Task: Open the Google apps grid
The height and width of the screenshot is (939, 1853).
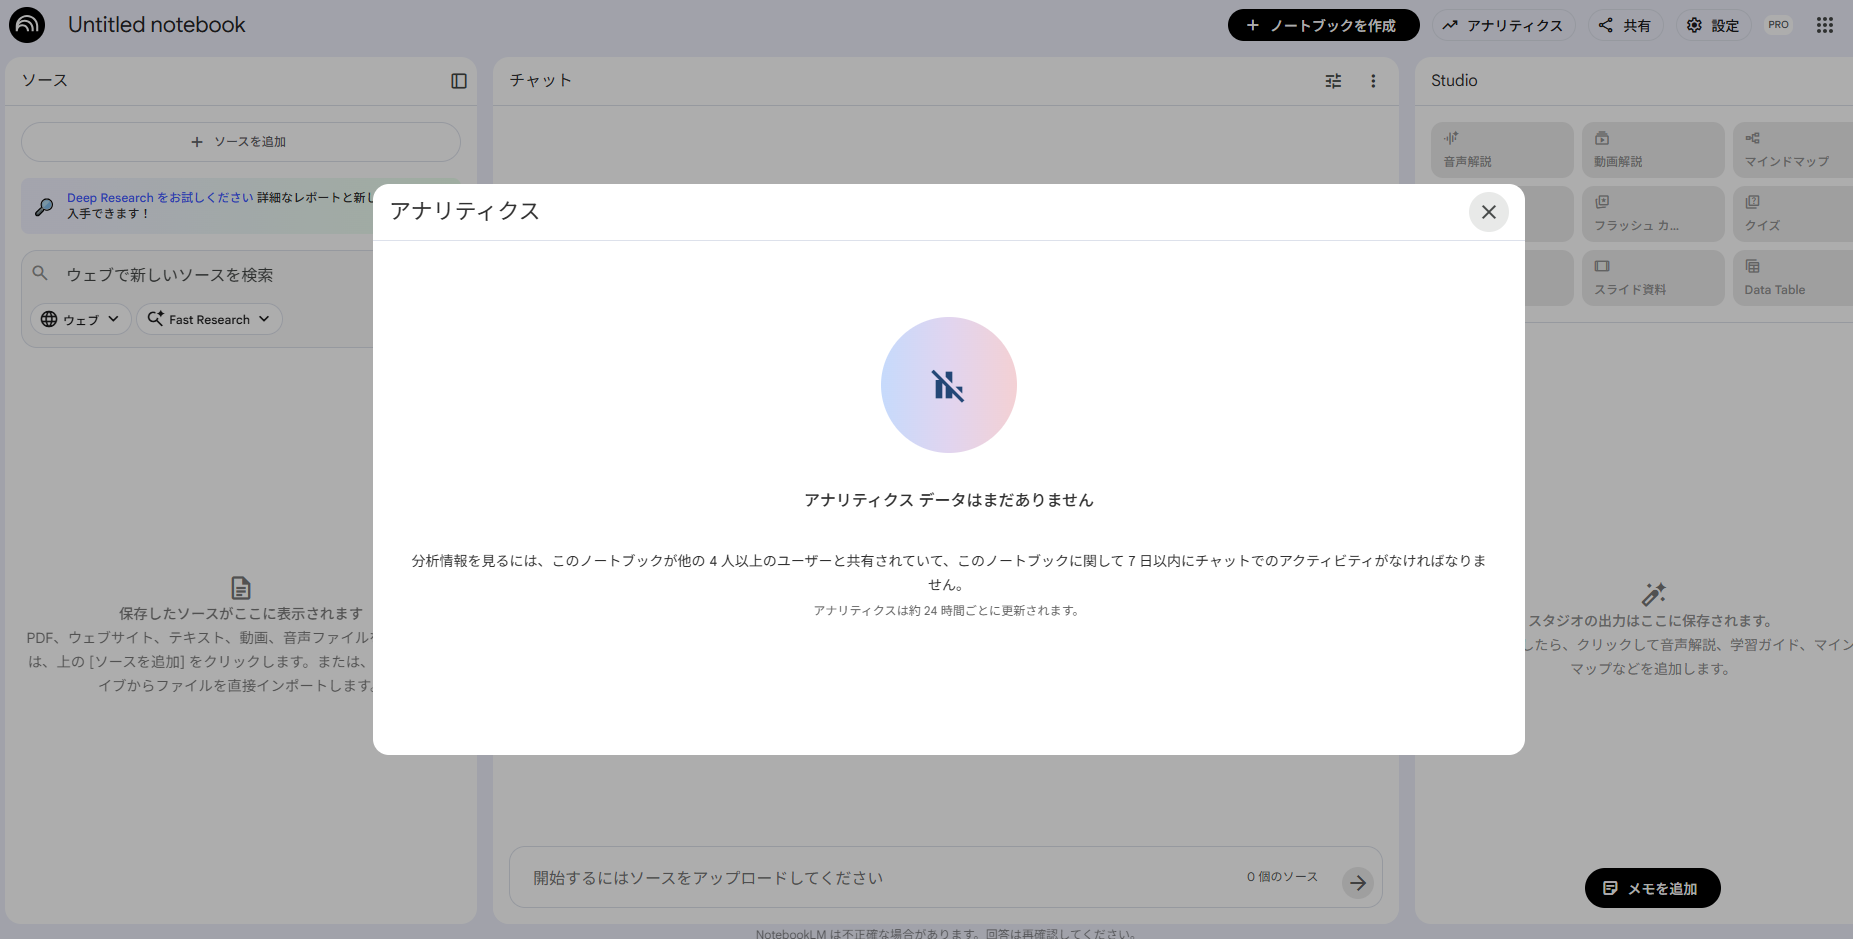Action: (x=1825, y=25)
